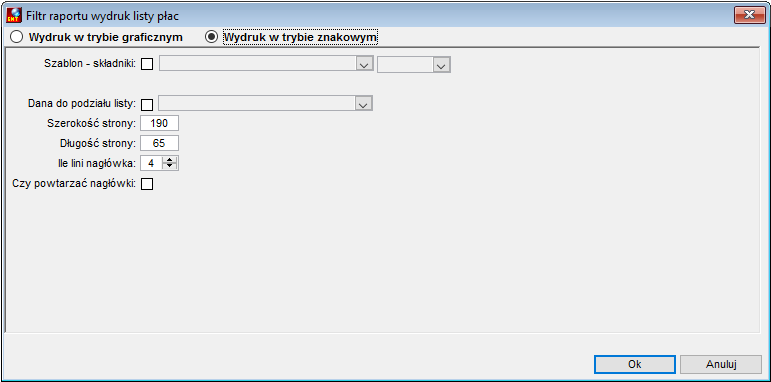Toggle Czy powtarzać nagłówki checkbox
Viewport: 771px width, 382px height.
(x=147, y=184)
